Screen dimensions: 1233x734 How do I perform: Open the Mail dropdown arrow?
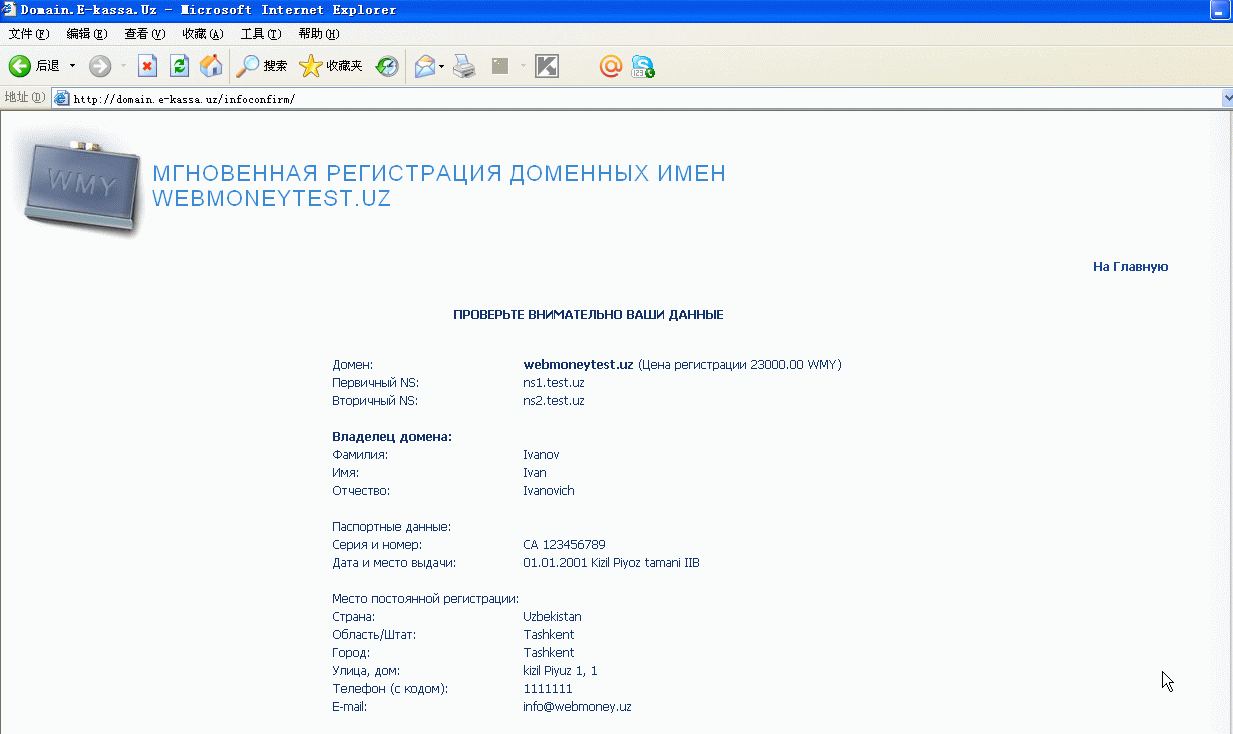point(442,66)
